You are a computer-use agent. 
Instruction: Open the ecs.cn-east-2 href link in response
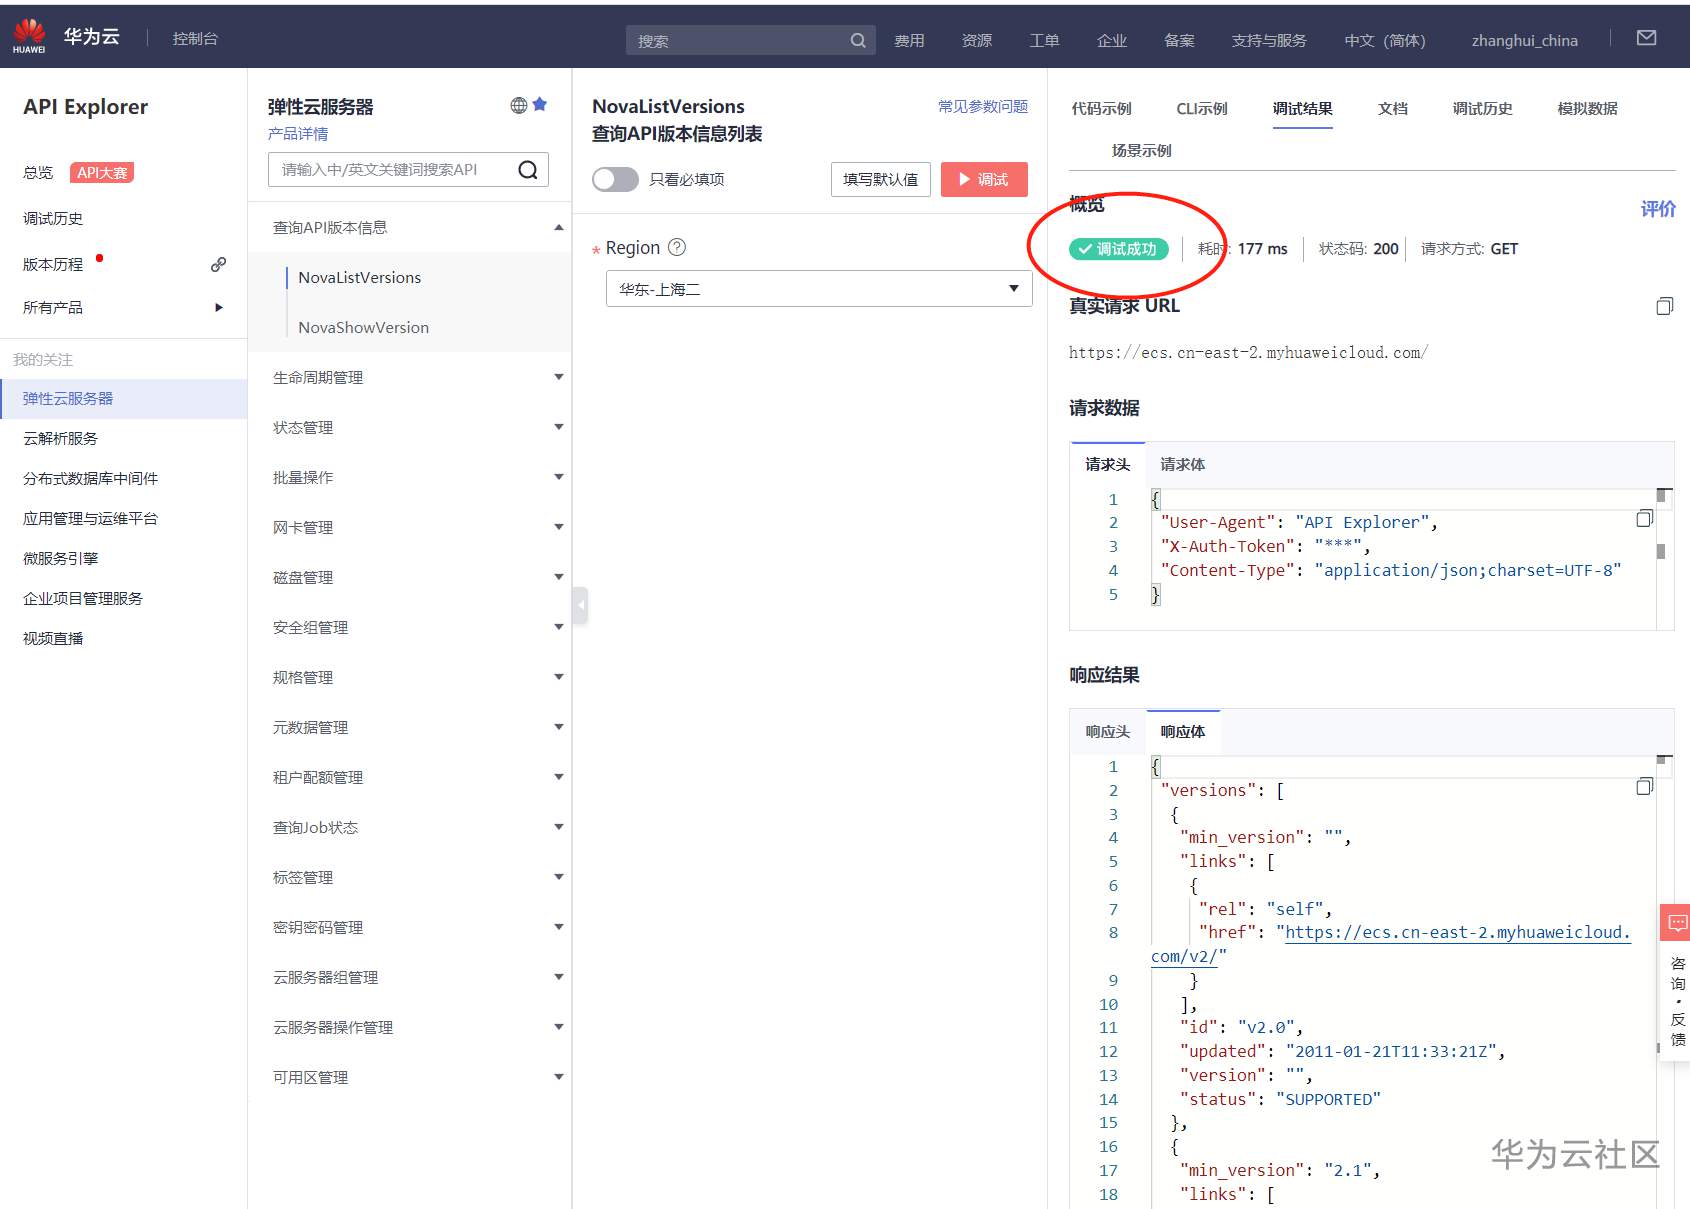click(x=1457, y=932)
